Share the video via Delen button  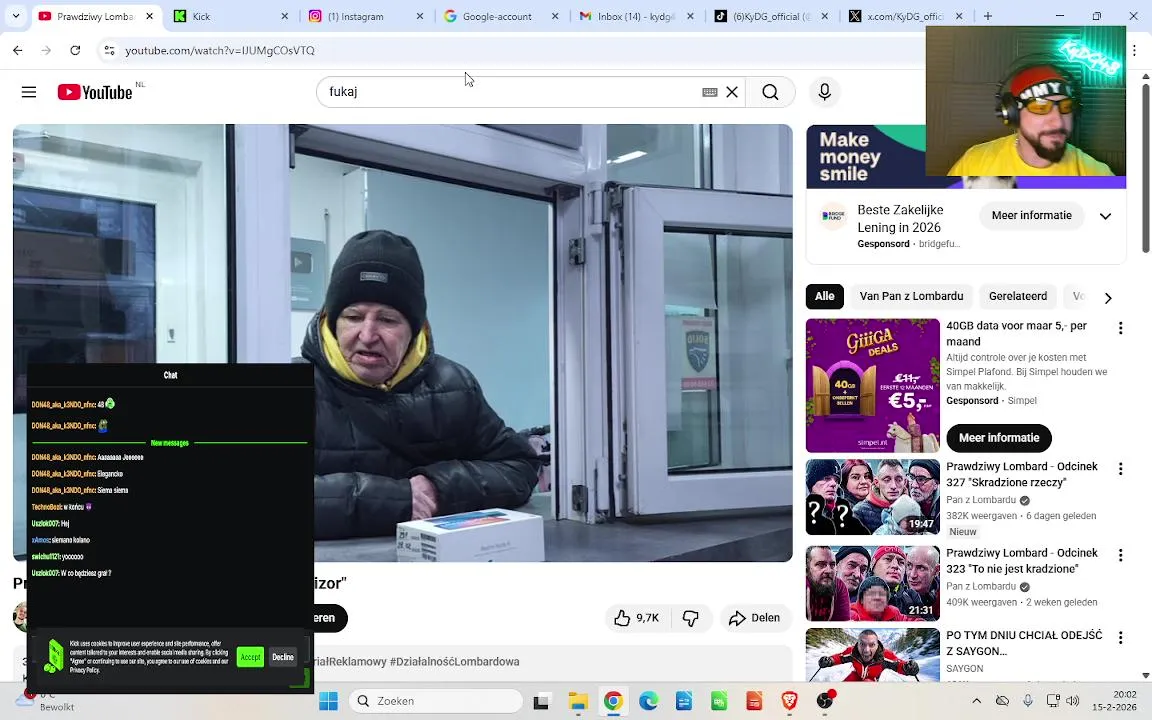pyautogui.click(x=755, y=618)
